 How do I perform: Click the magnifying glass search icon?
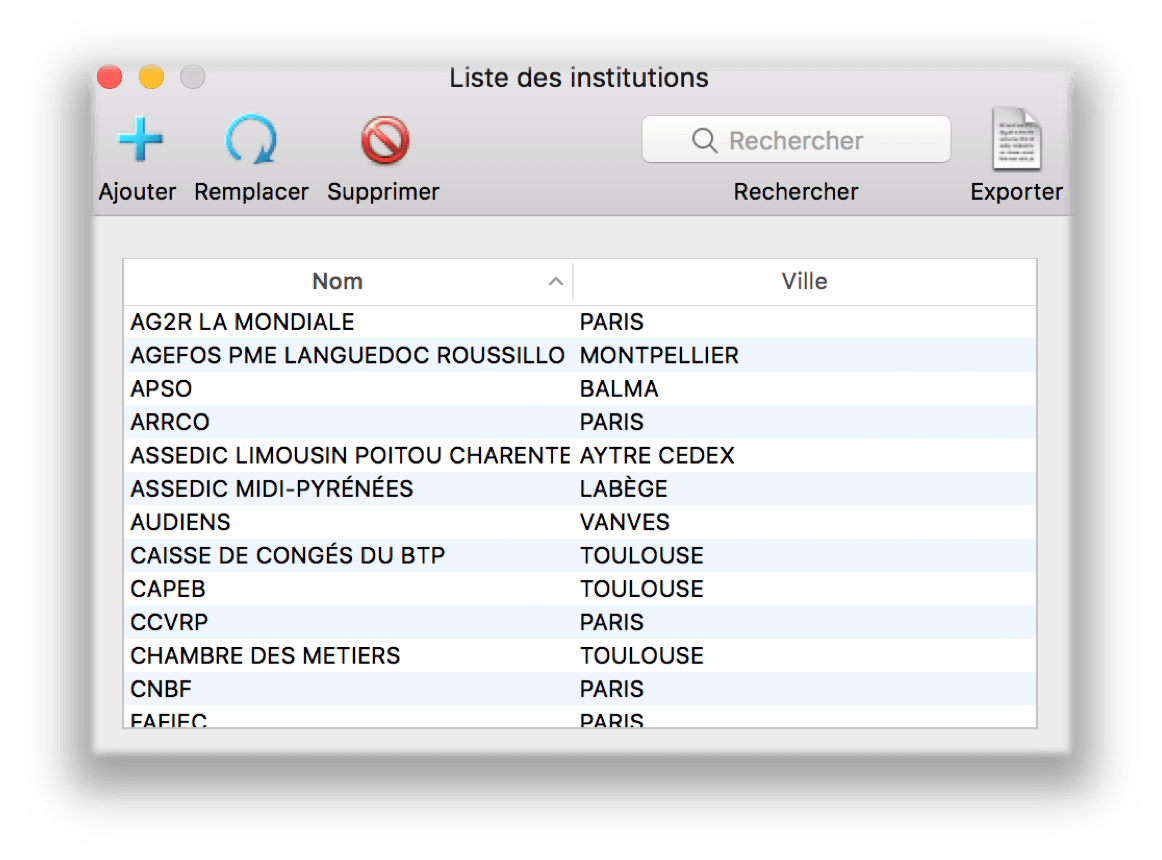tap(704, 140)
